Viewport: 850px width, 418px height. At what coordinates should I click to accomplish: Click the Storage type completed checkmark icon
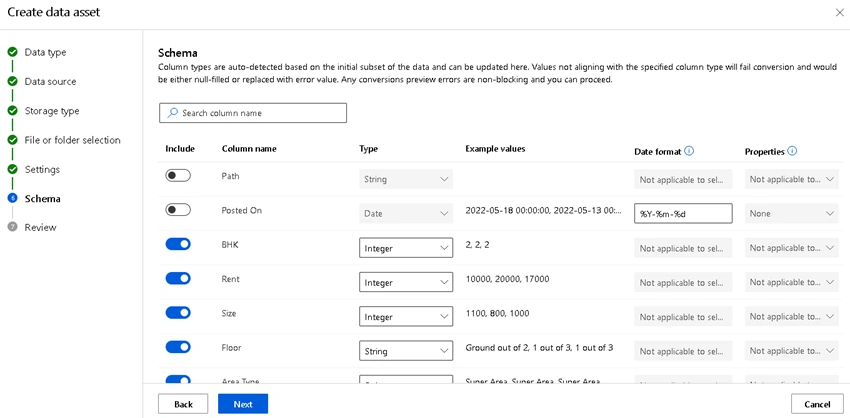coord(12,111)
